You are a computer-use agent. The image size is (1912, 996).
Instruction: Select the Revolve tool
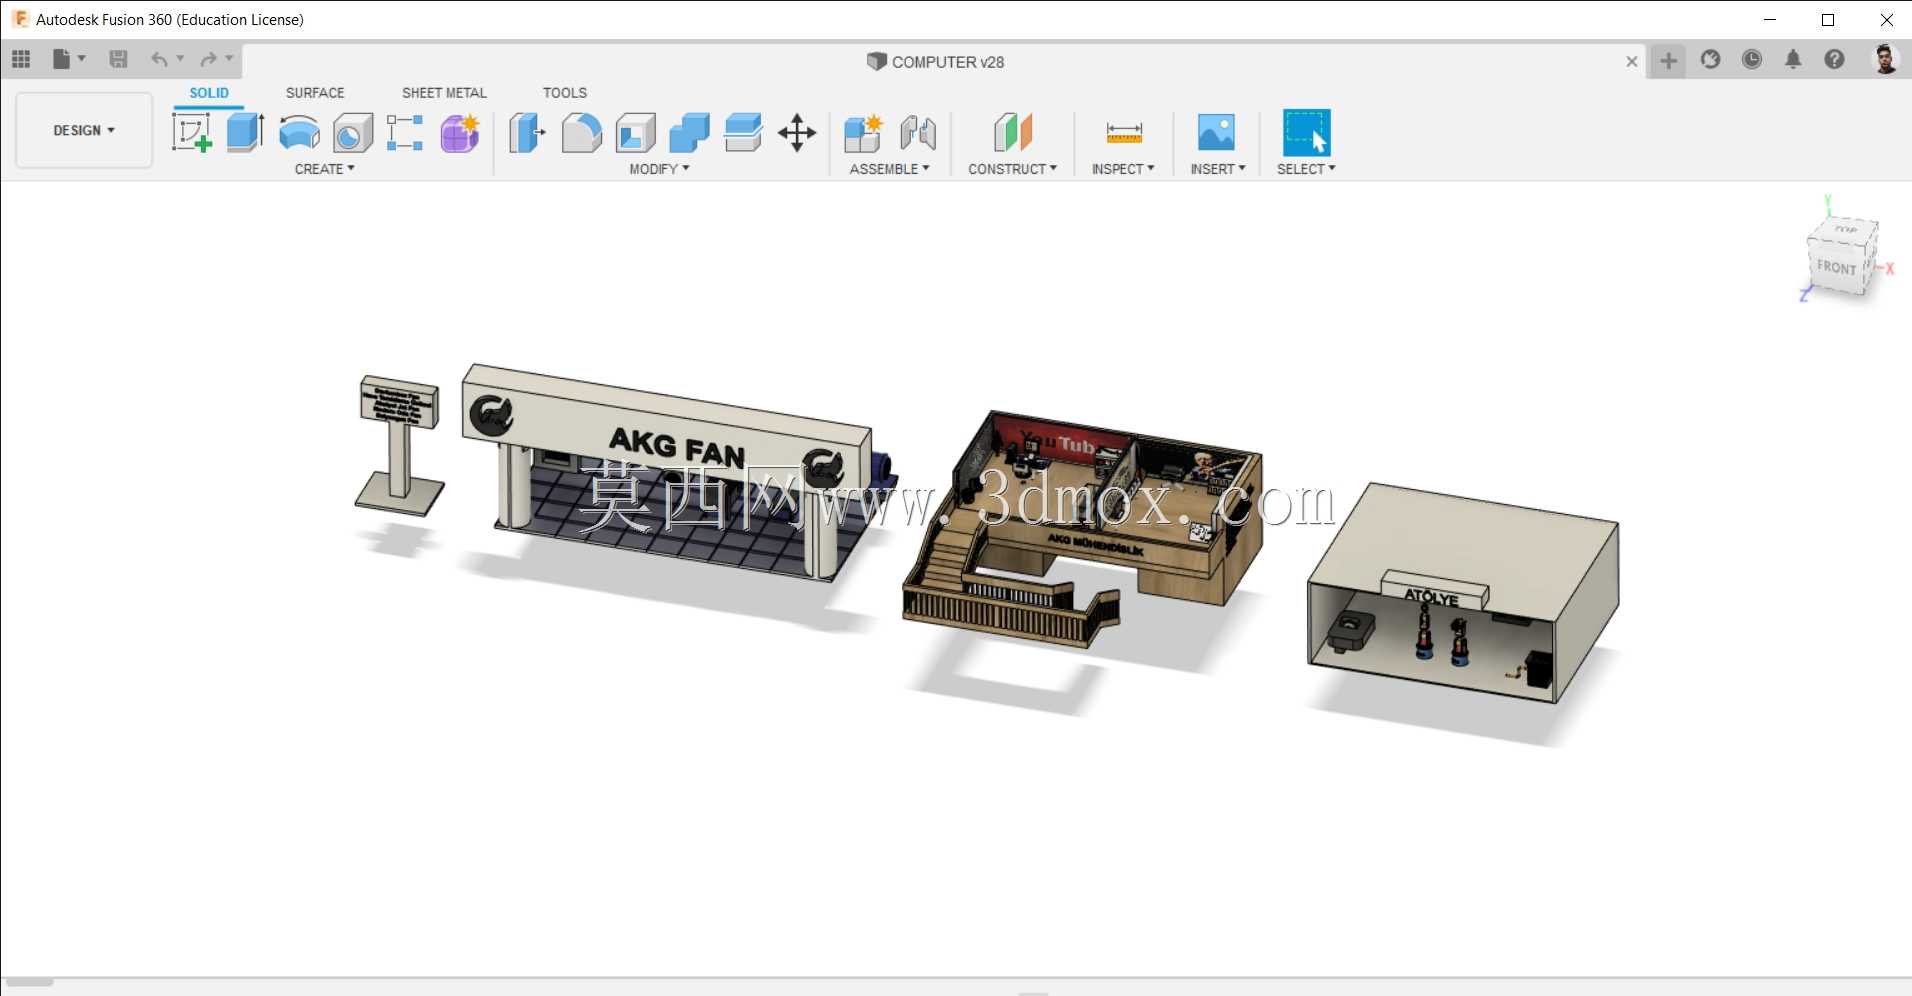(x=299, y=133)
